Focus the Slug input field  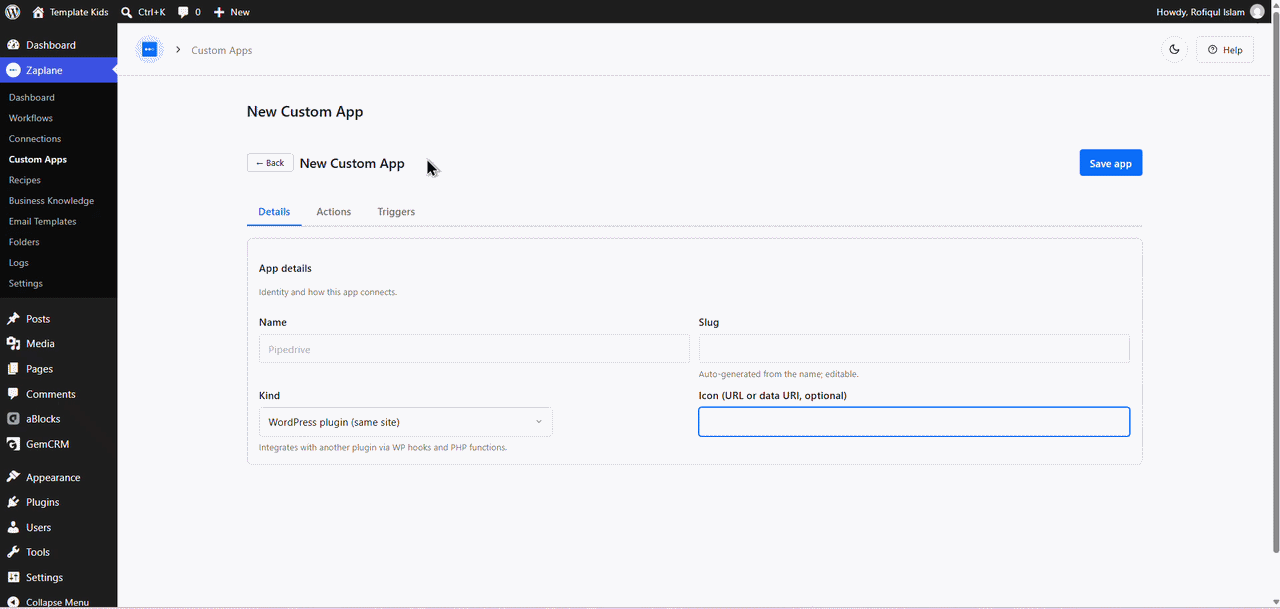click(x=914, y=349)
